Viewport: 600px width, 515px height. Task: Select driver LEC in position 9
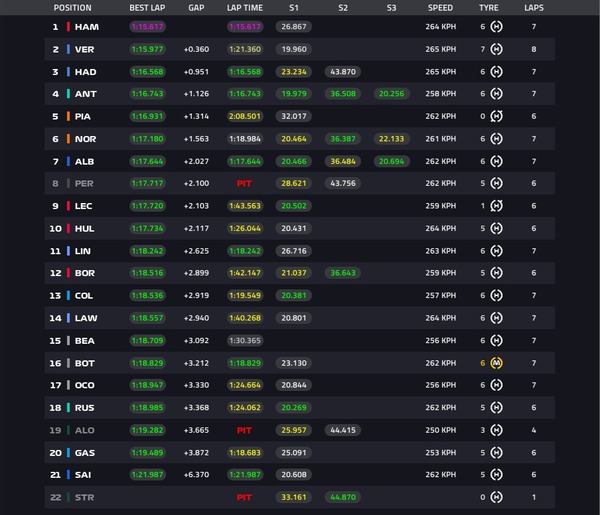tap(83, 206)
